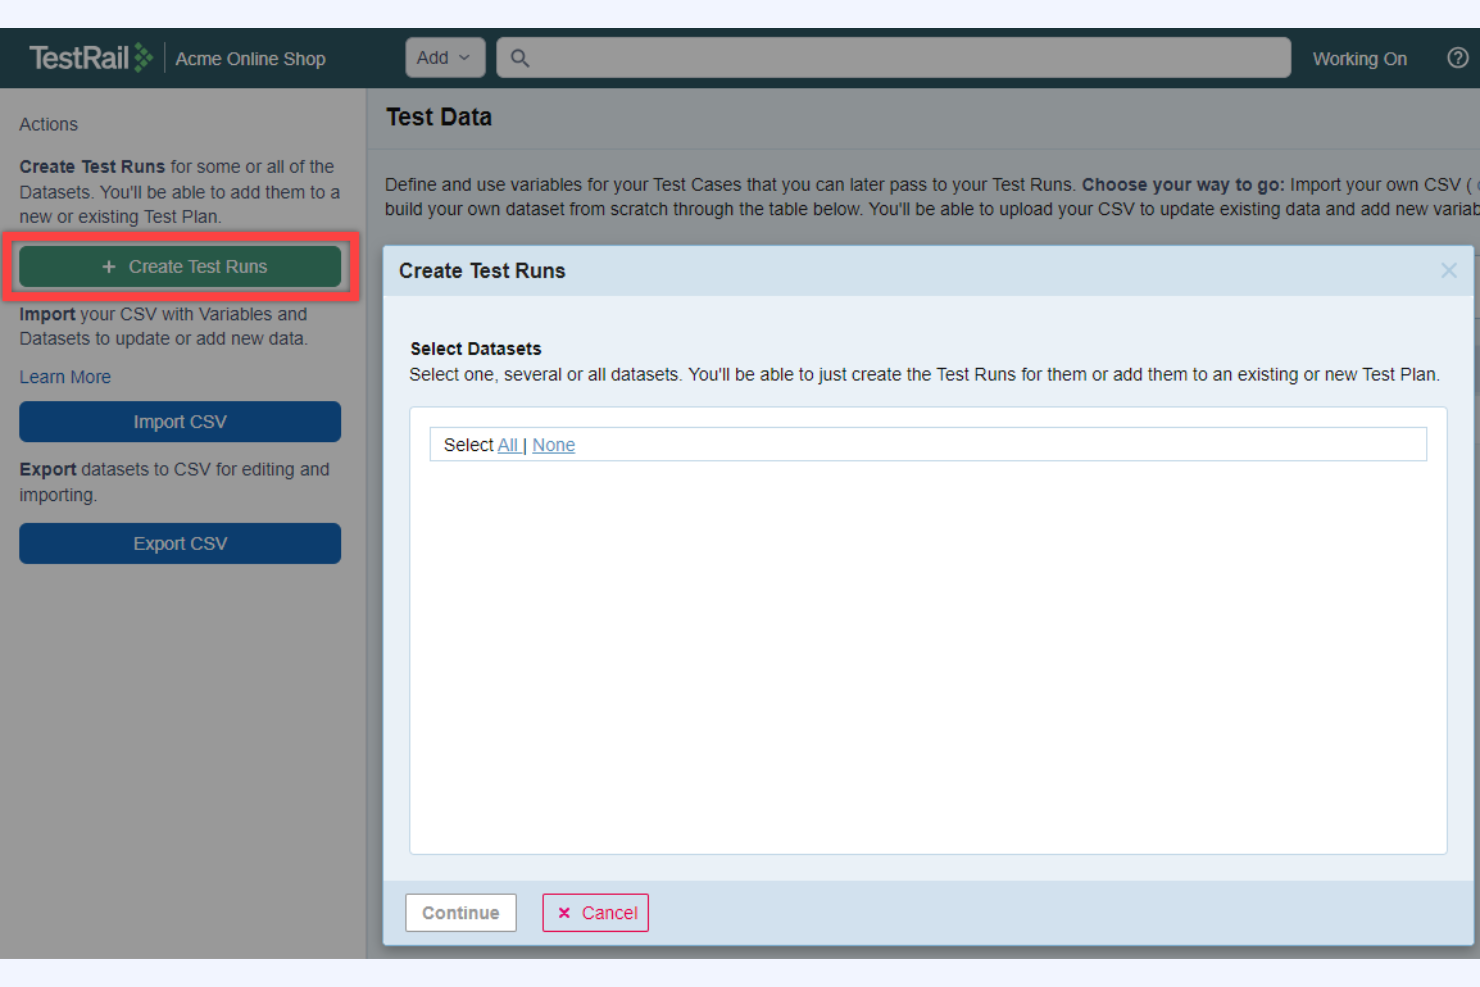Viewport: 1480px width, 987px height.
Task: Click the Acme Online Shop project name
Action: 250,58
